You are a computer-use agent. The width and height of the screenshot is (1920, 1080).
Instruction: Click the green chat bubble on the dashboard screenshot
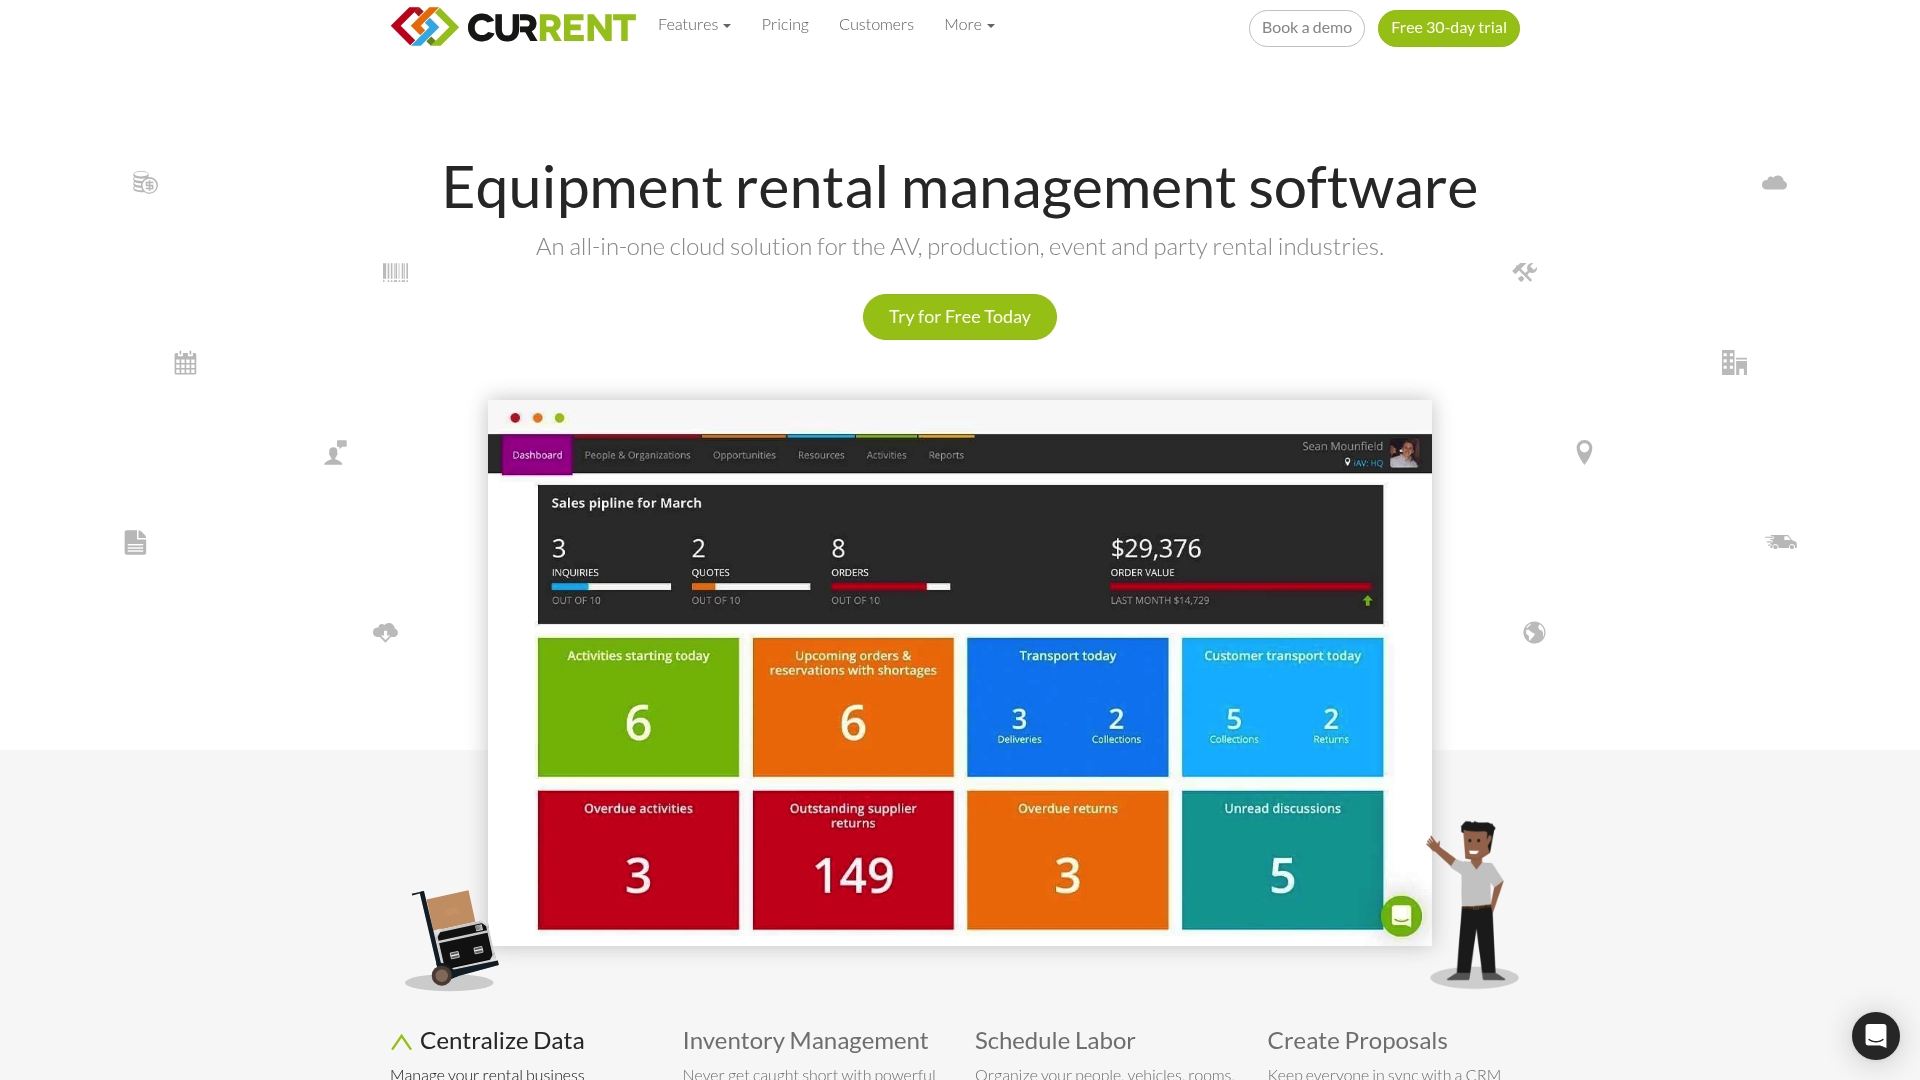(1401, 915)
